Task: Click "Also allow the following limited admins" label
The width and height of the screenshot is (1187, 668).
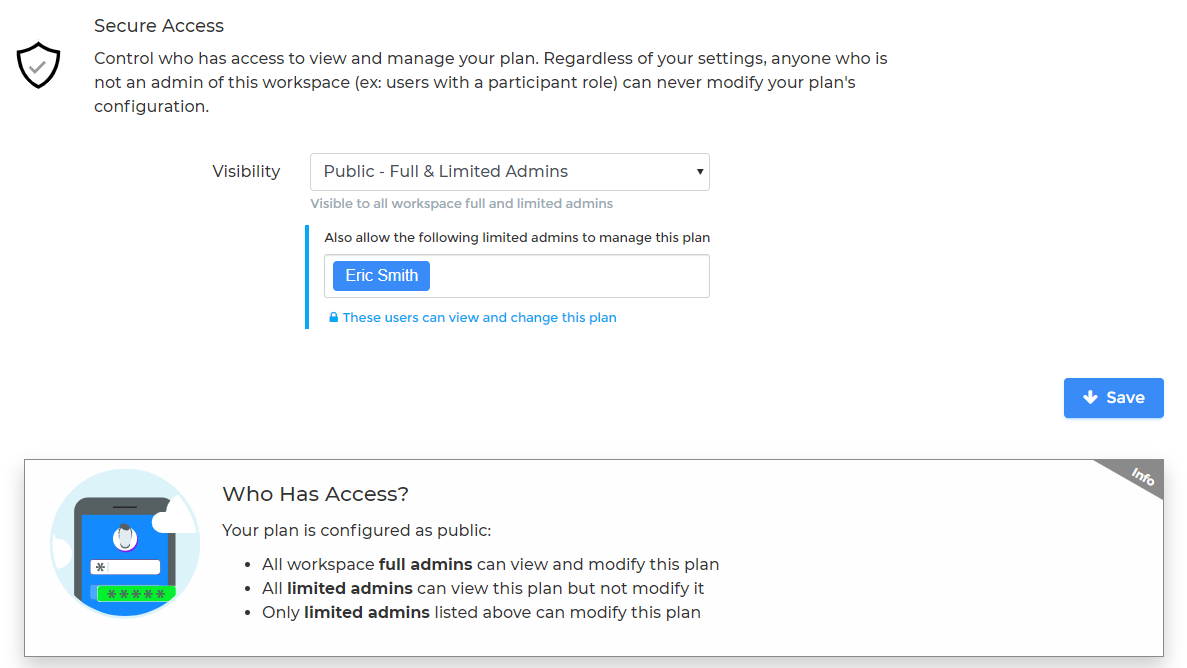Action: 517,238
